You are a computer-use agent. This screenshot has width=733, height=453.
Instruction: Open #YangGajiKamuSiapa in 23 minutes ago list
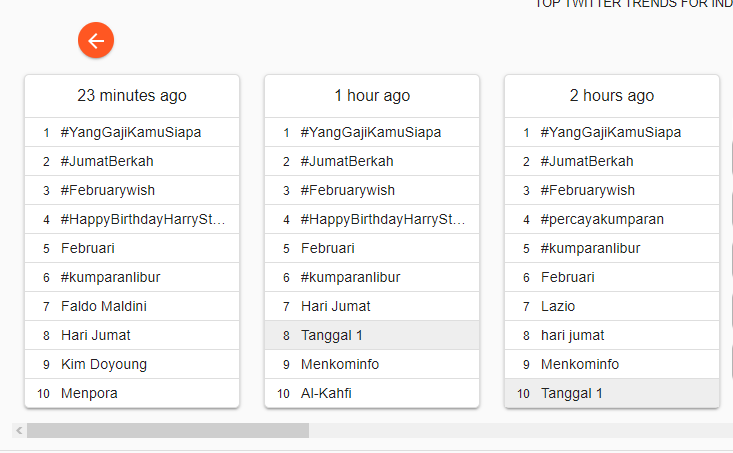pos(131,132)
